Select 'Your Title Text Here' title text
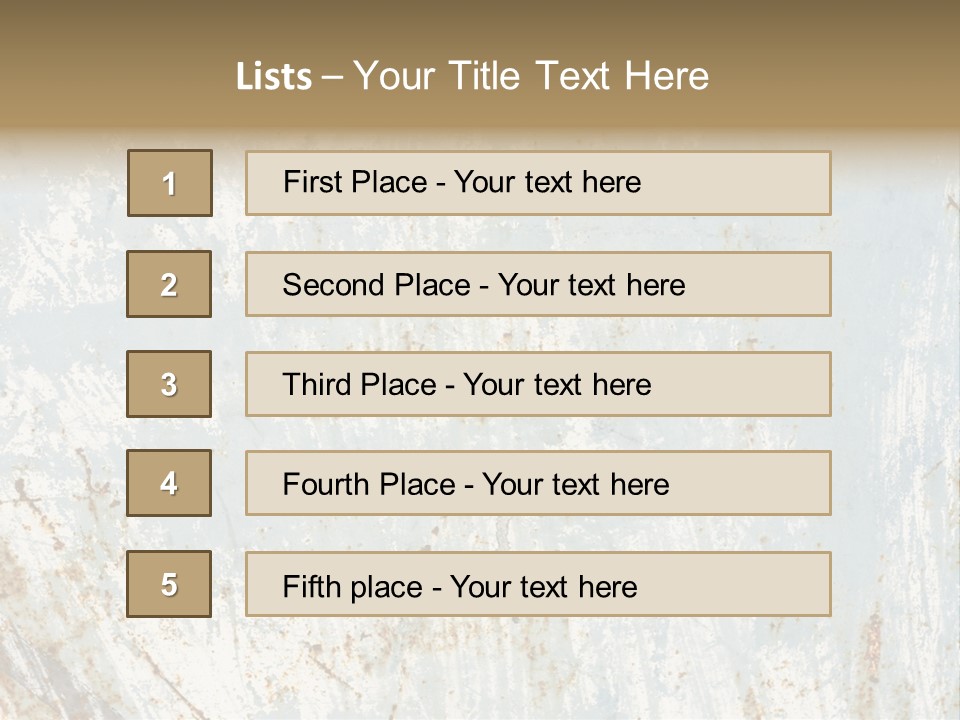 pos(531,77)
